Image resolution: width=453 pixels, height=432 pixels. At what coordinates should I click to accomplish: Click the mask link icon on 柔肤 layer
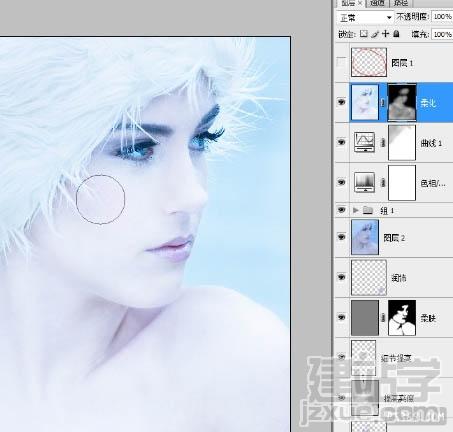click(x=383, y=318)
